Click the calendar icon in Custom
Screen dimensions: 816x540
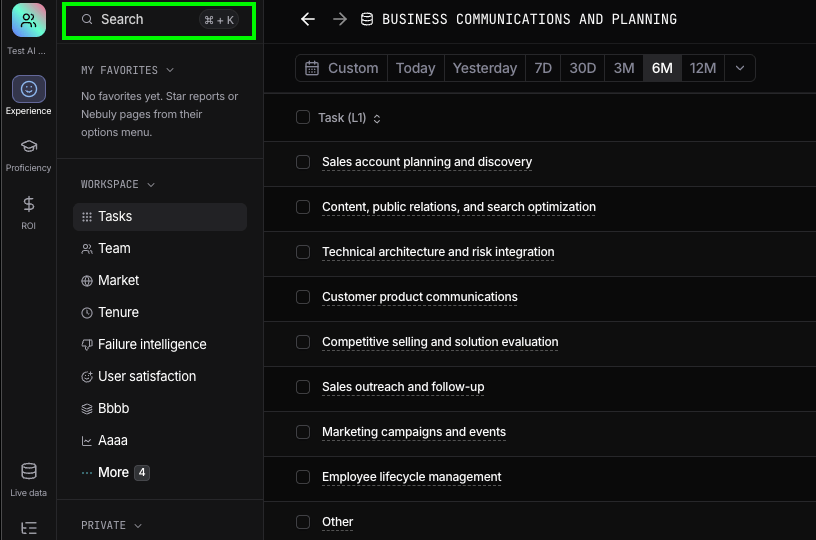(312, 68)
